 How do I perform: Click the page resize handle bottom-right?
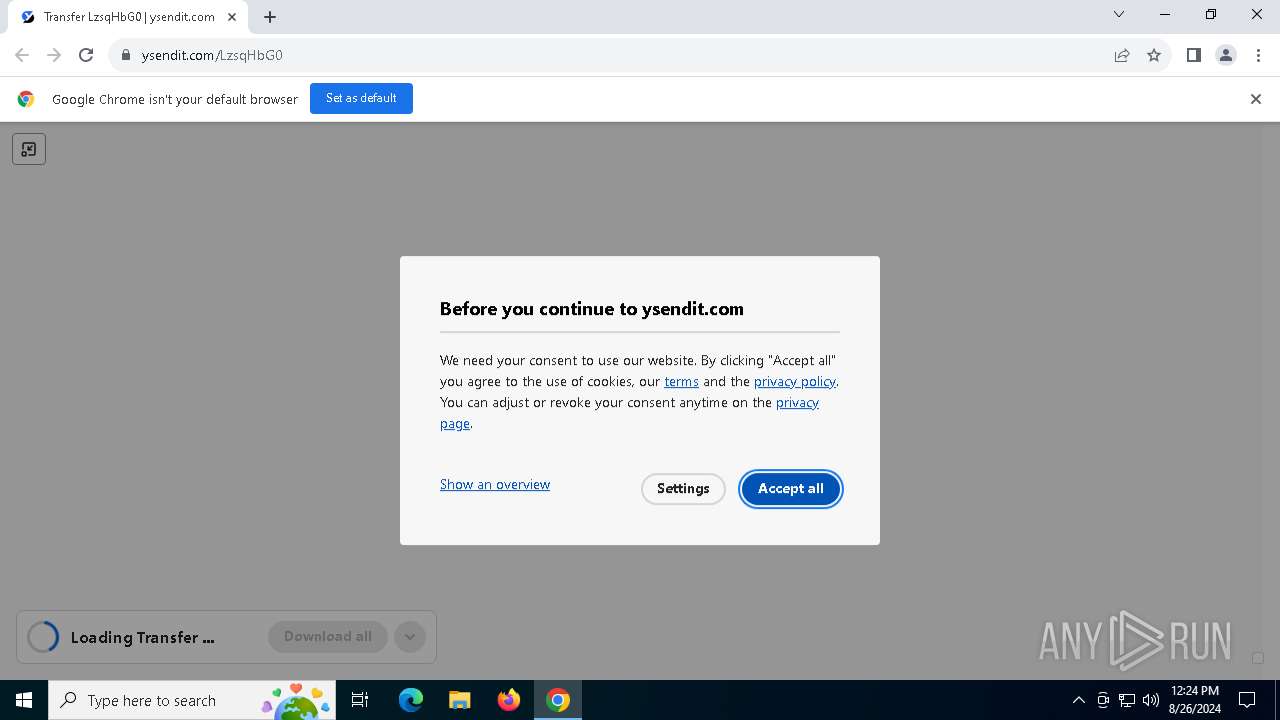click(1258, 658)
